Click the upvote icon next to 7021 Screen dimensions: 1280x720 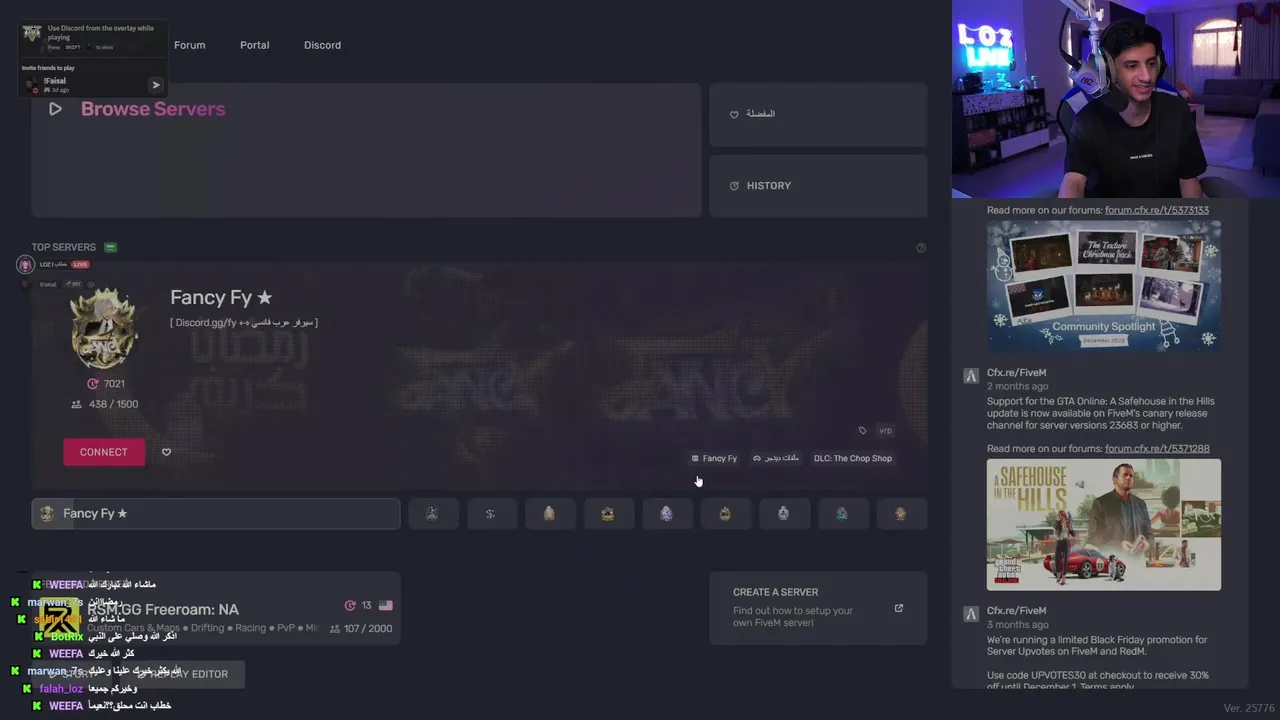point(93,384)
